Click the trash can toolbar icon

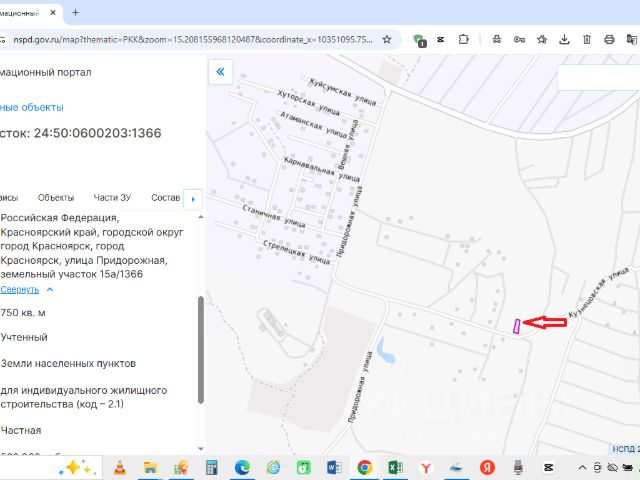[x=587, y=40]
